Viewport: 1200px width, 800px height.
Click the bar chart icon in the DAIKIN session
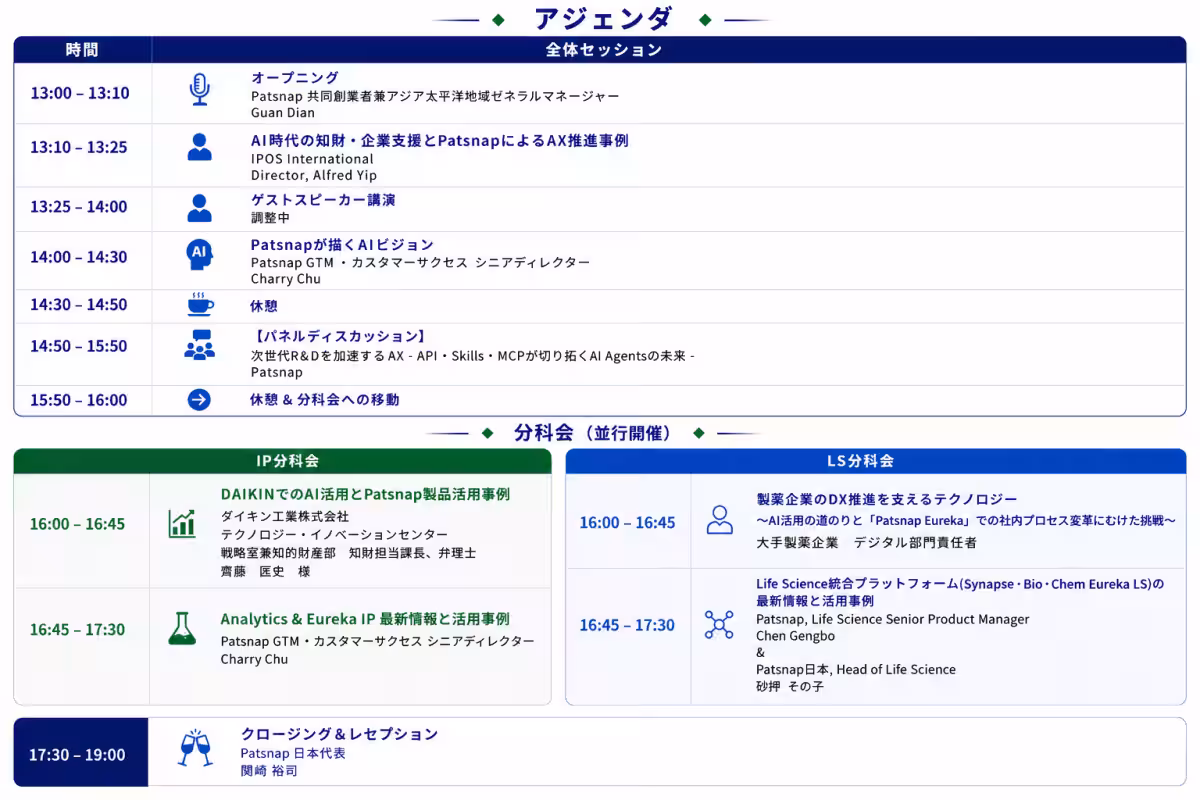pyautogui.click(x=182, y=523)
